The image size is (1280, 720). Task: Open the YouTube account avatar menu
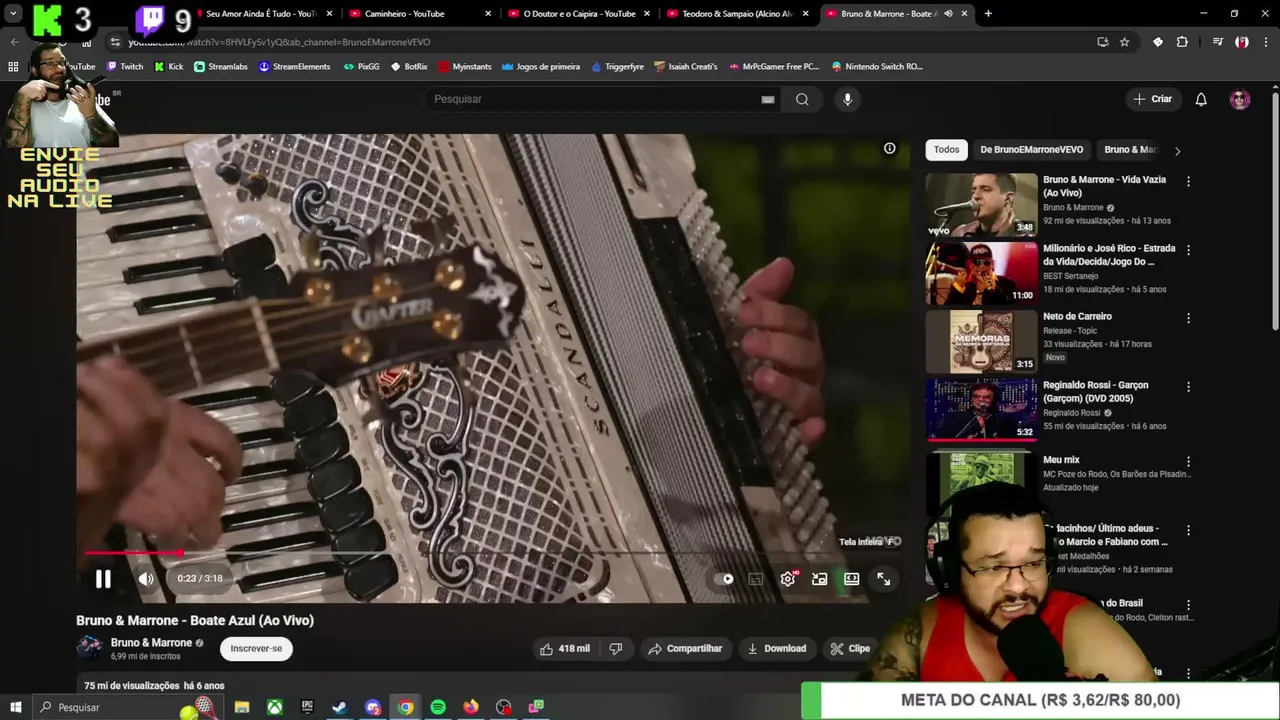1240,99
